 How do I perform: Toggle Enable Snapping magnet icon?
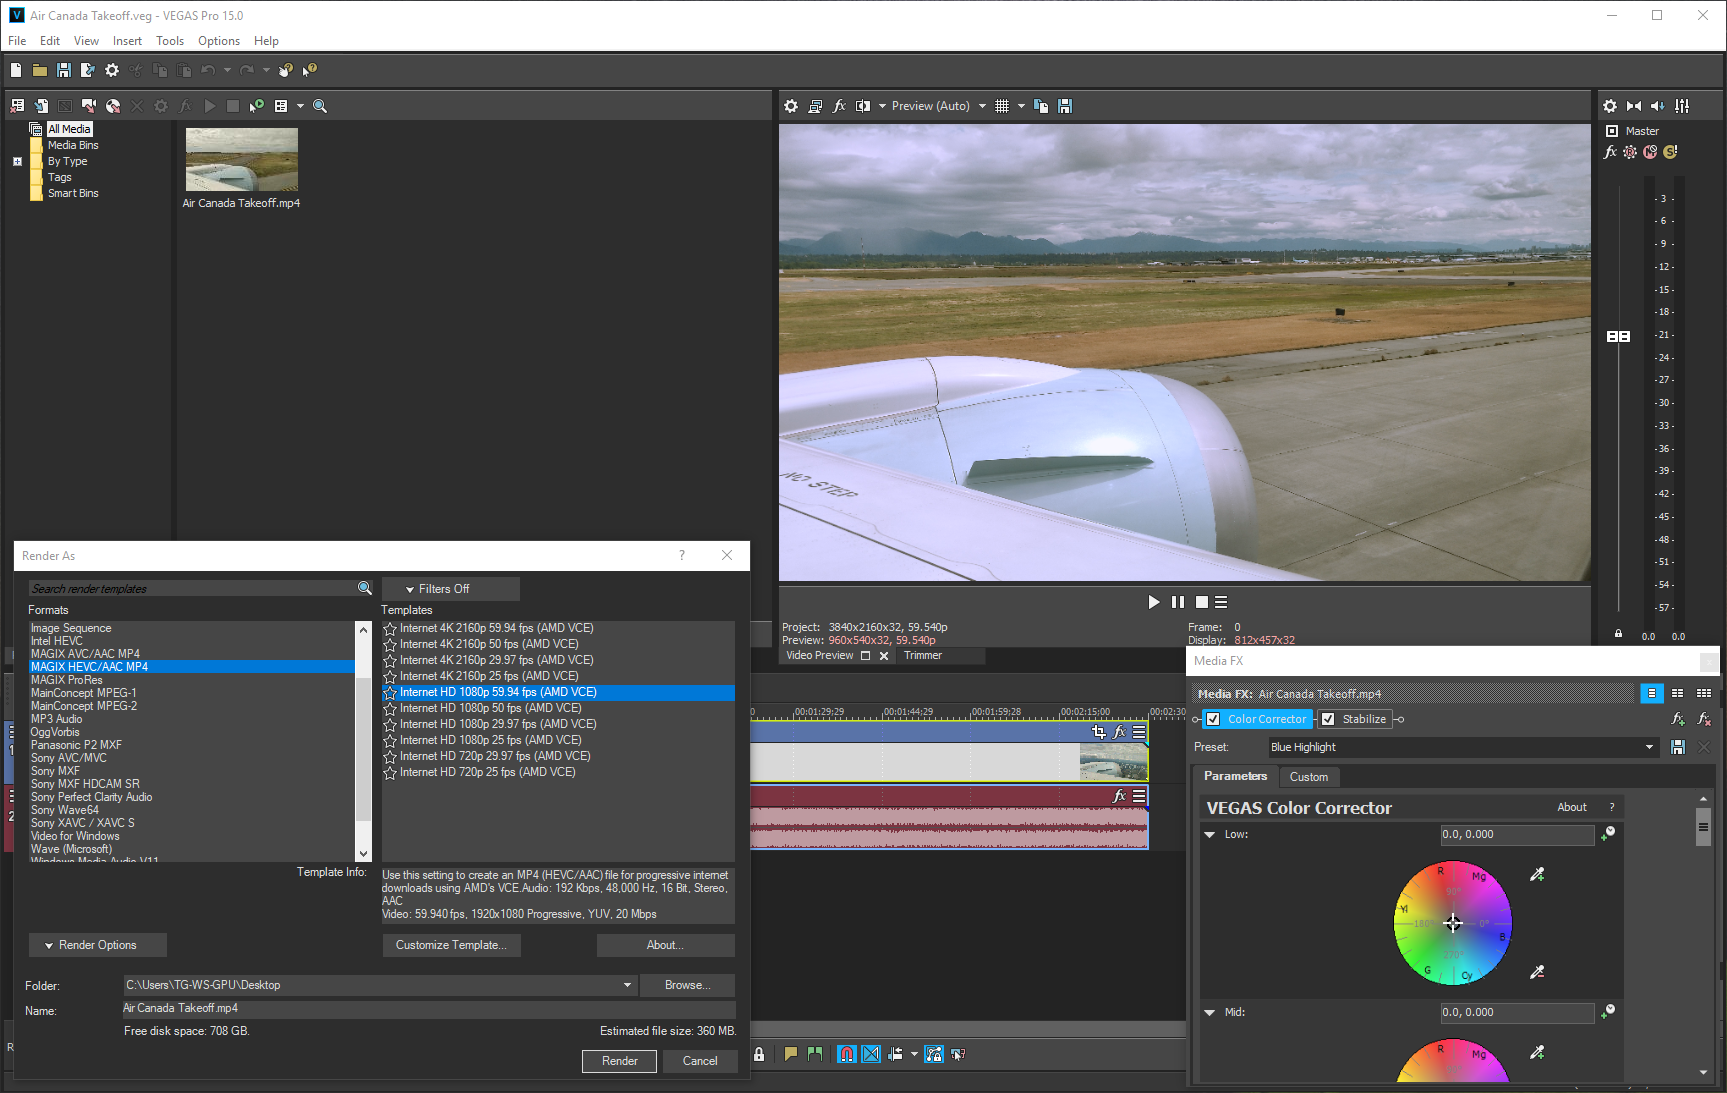pos(846,1054)
